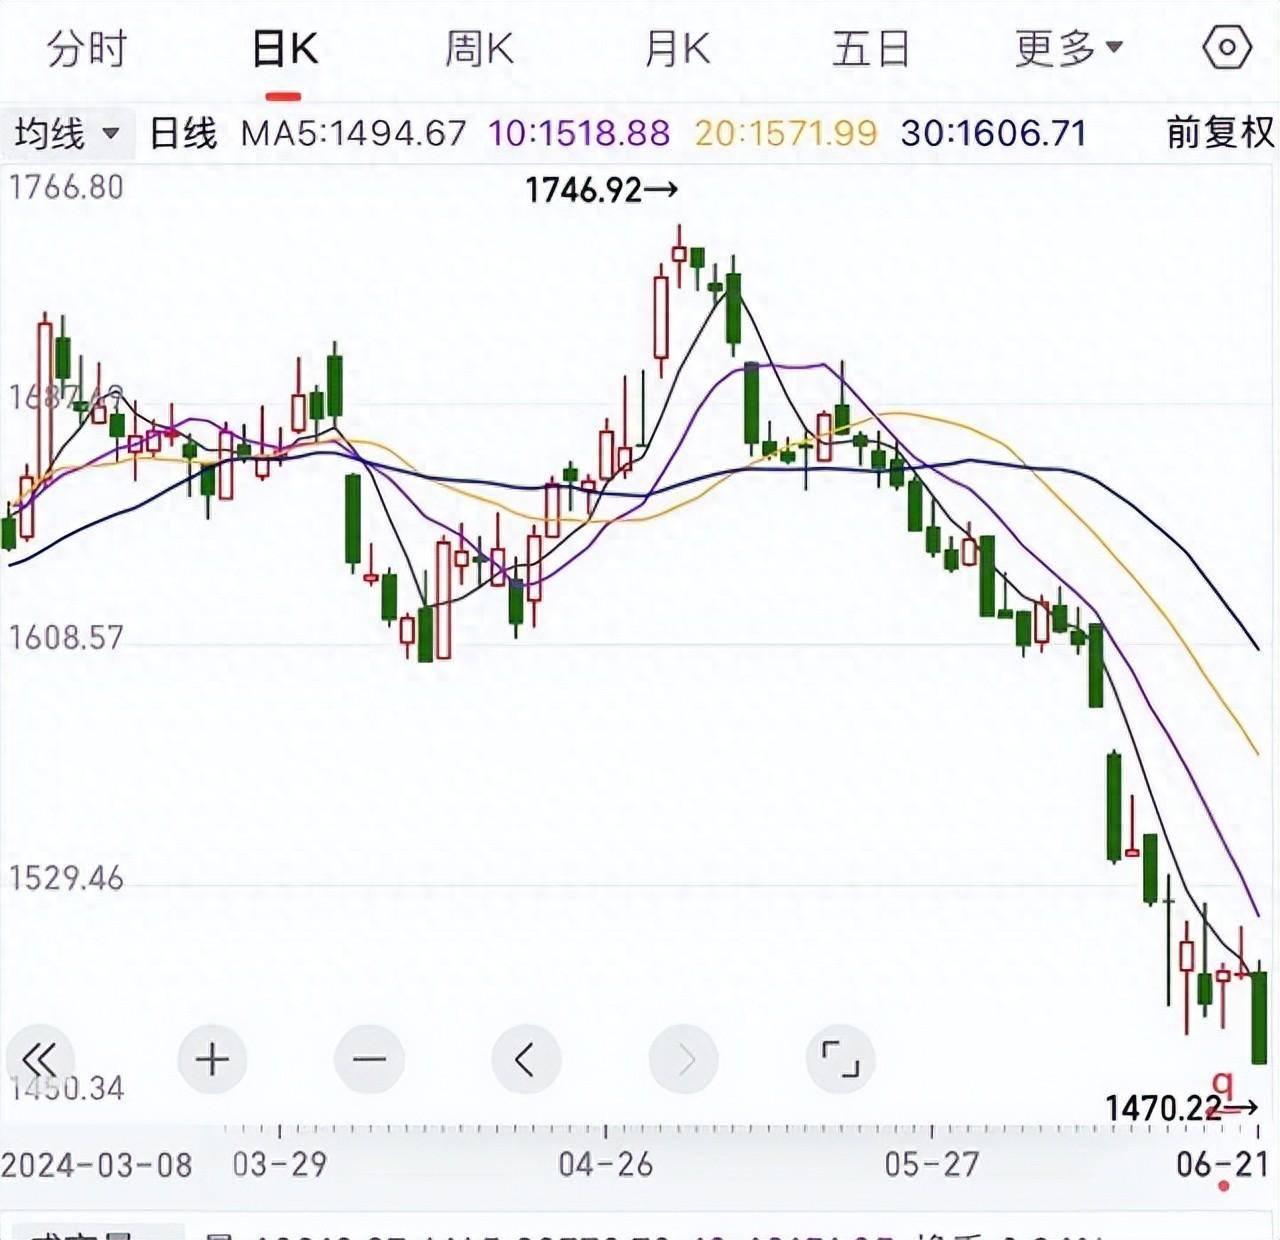Expand the 更多 dropdown menu
1280x1240 pixels.
[1069, 48]
